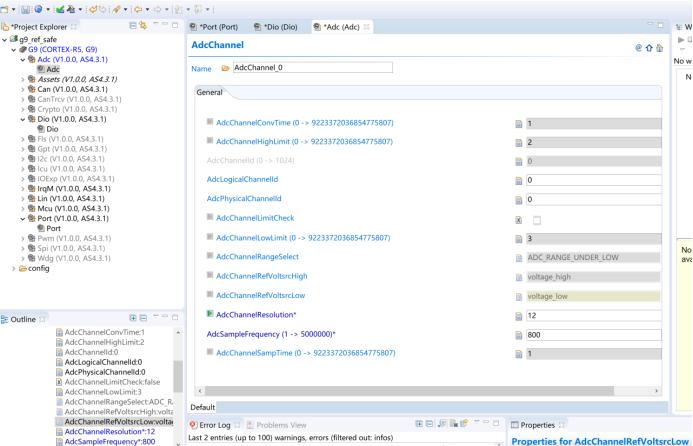Toggle the AdcChannelRefVoltsrcHigh enable box
This screenshot has width=693, height=446.
coord(210,275)
